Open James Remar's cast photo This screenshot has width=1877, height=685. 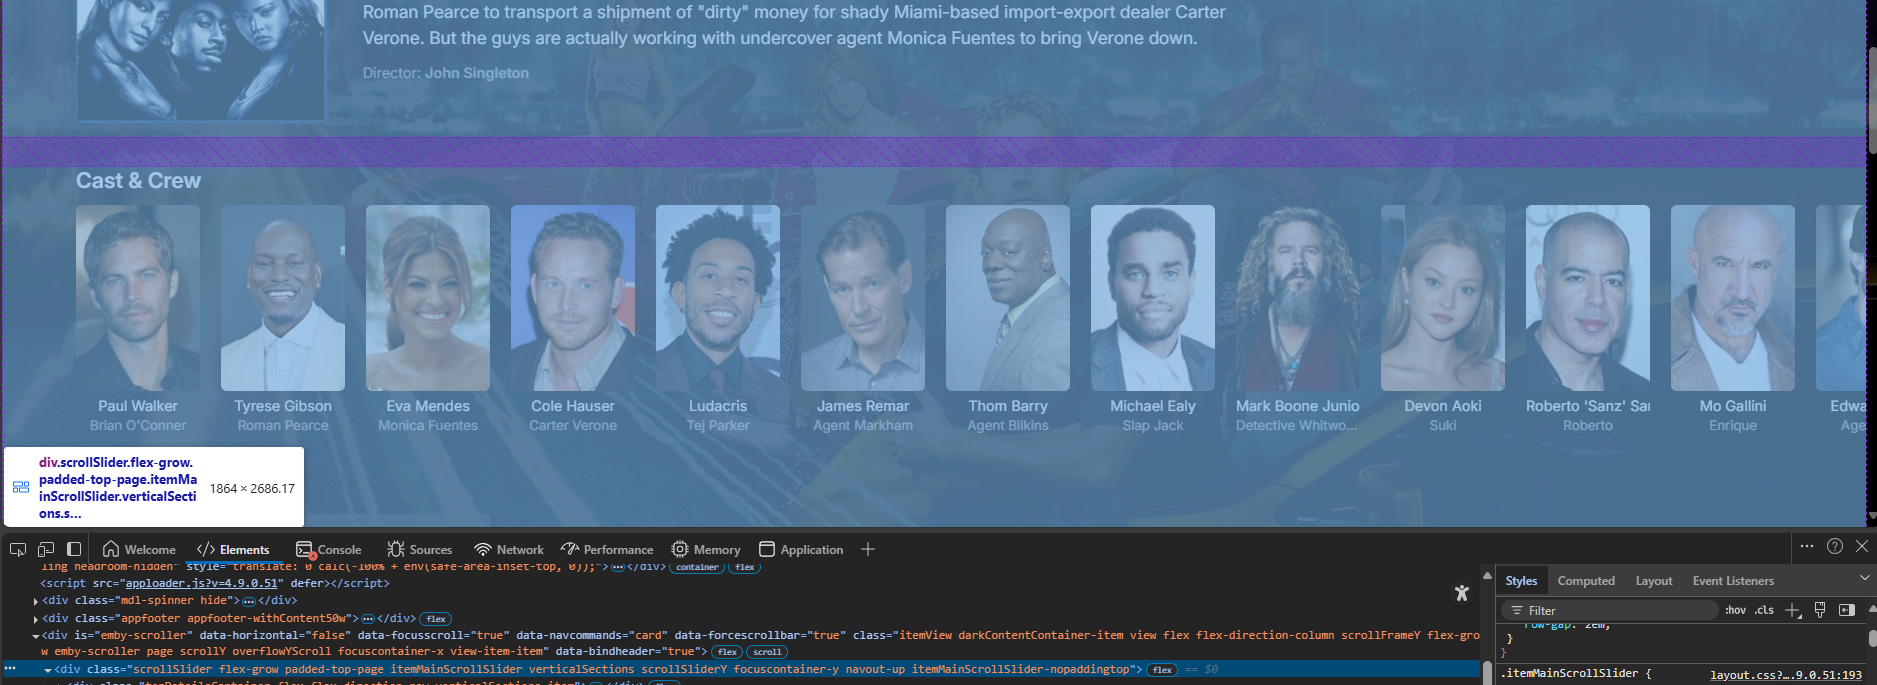[863, 298]
